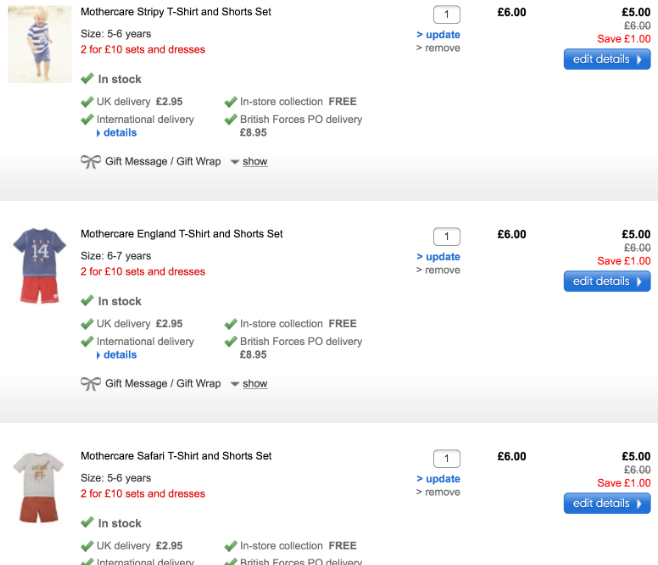
Task: Open the Mothercare Safari T-Shirt product title
Action: pyautogui.click(x=176, y=456)
